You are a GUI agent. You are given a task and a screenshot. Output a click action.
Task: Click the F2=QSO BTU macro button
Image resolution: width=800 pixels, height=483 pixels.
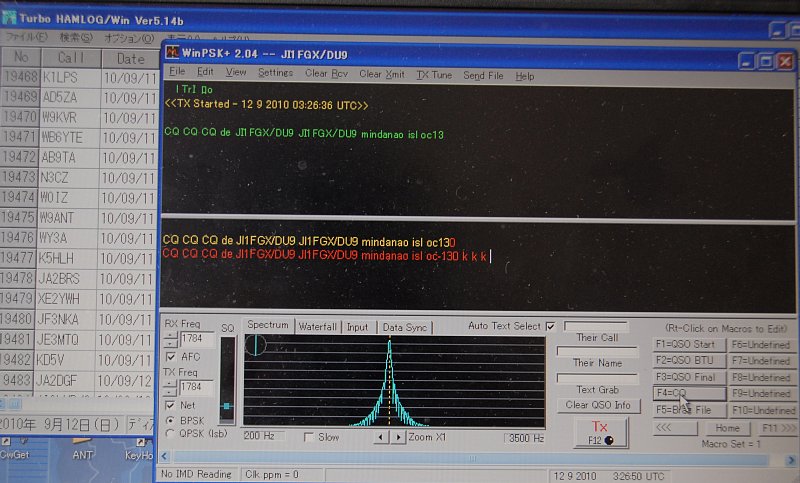tap(689, 361)
